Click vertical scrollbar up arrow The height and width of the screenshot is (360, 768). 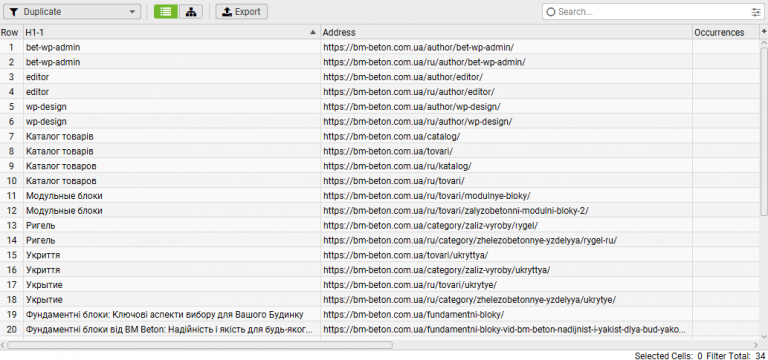[x=764, y=43]
